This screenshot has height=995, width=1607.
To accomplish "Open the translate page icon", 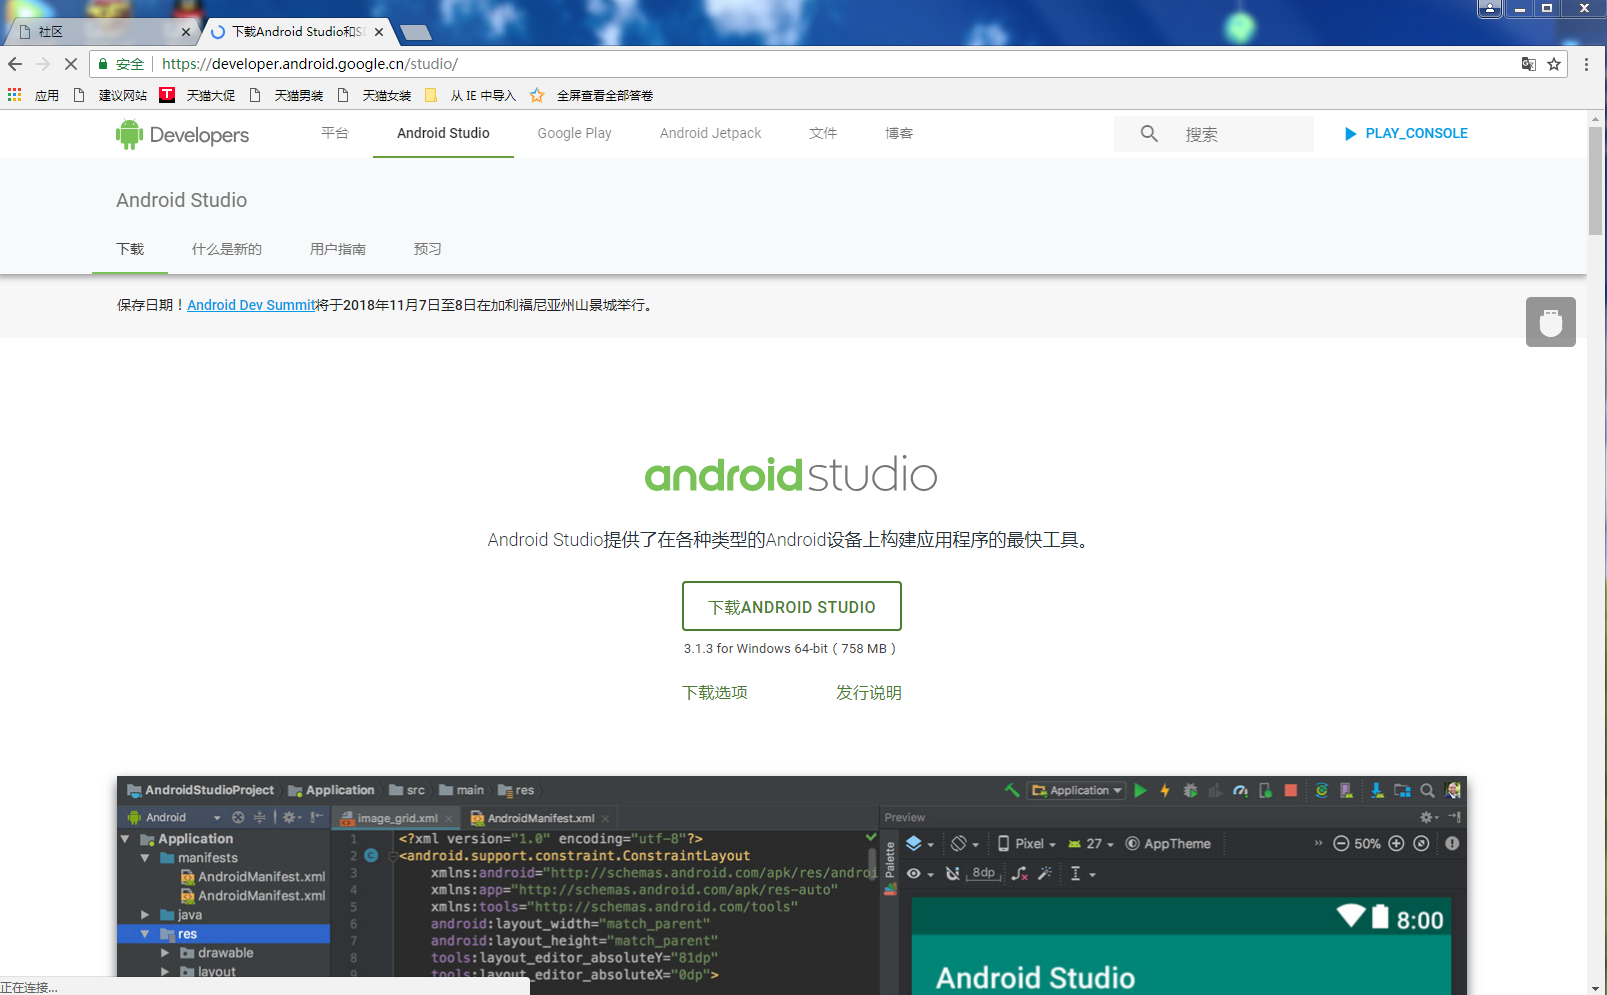I will 1528,64.
